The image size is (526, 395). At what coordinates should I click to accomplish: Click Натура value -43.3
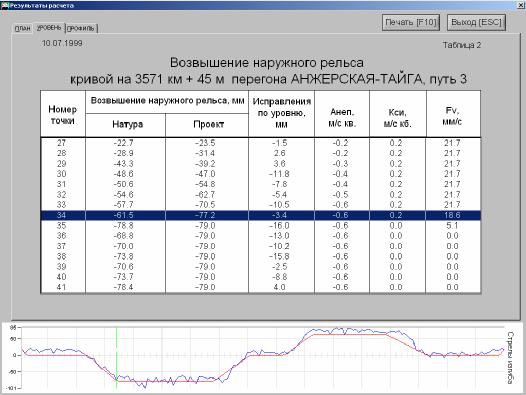click(123, 164)
